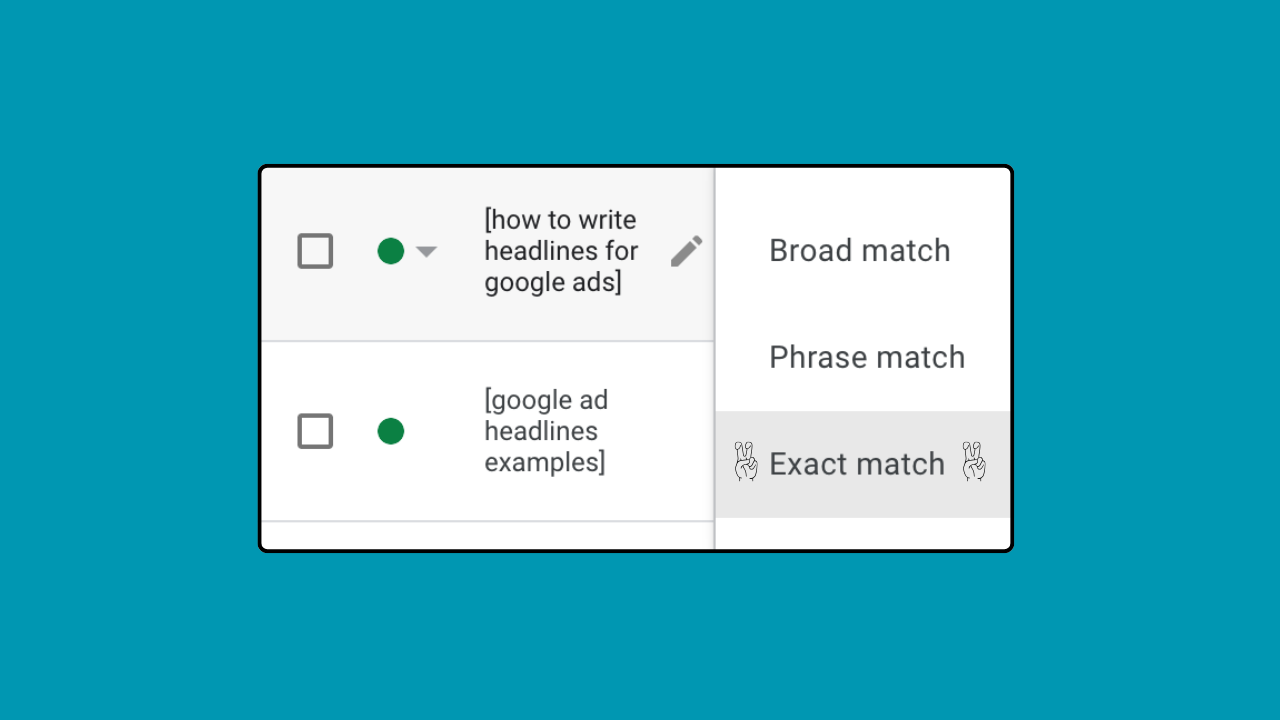Screen dimensions: 1280x720
Task: Click the green status dot in second row
Action: point(390,431)
